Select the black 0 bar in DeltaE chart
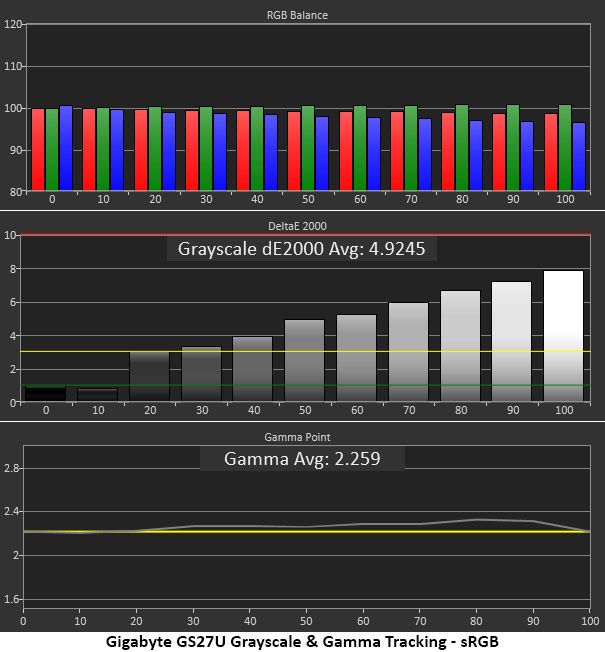 coord(45,394)
